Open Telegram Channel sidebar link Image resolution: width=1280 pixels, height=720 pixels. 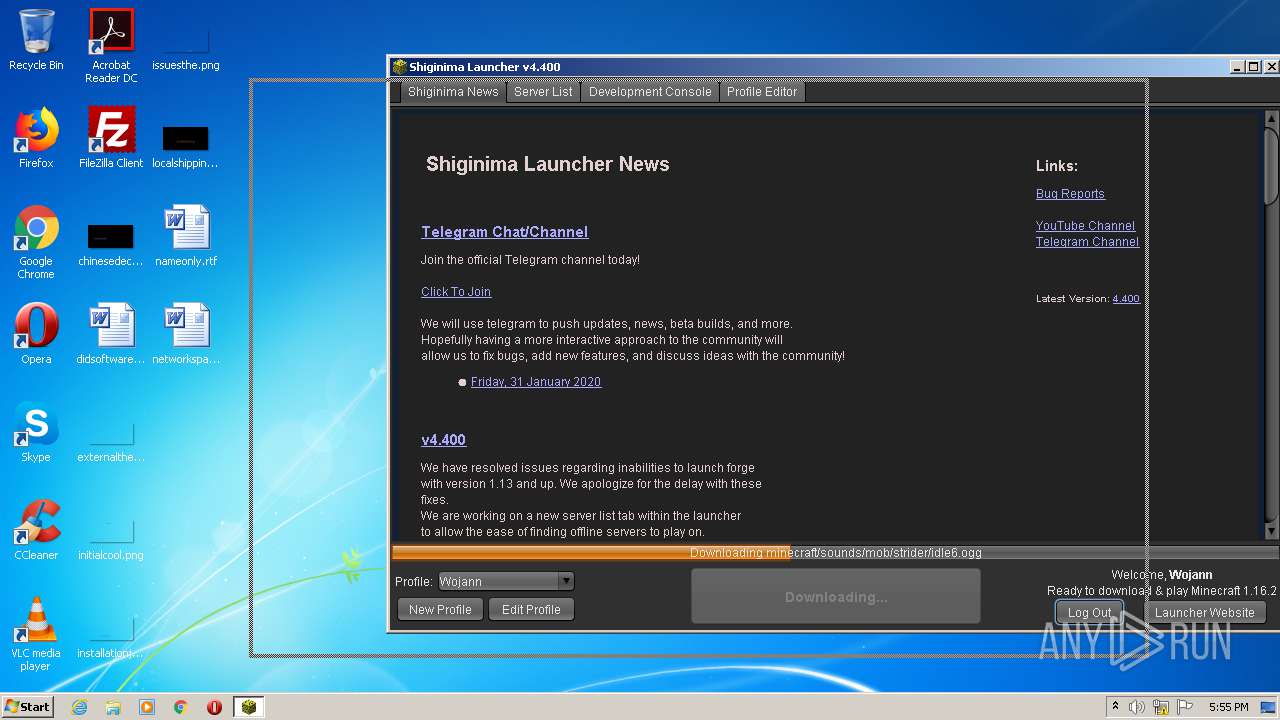coord(1087,242)
